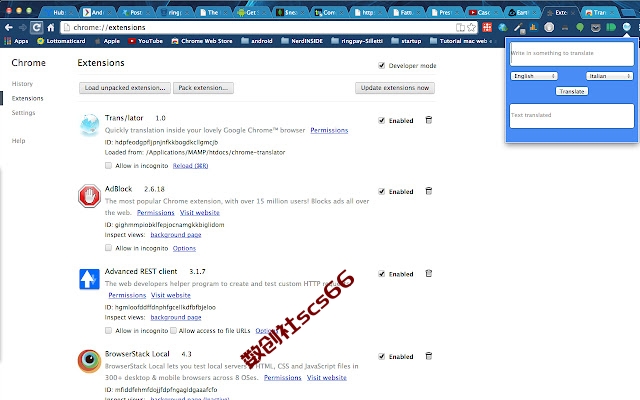Open the startup bookmarks folder
The width and height of the screenshot is (640, 400).
point(406,41)
